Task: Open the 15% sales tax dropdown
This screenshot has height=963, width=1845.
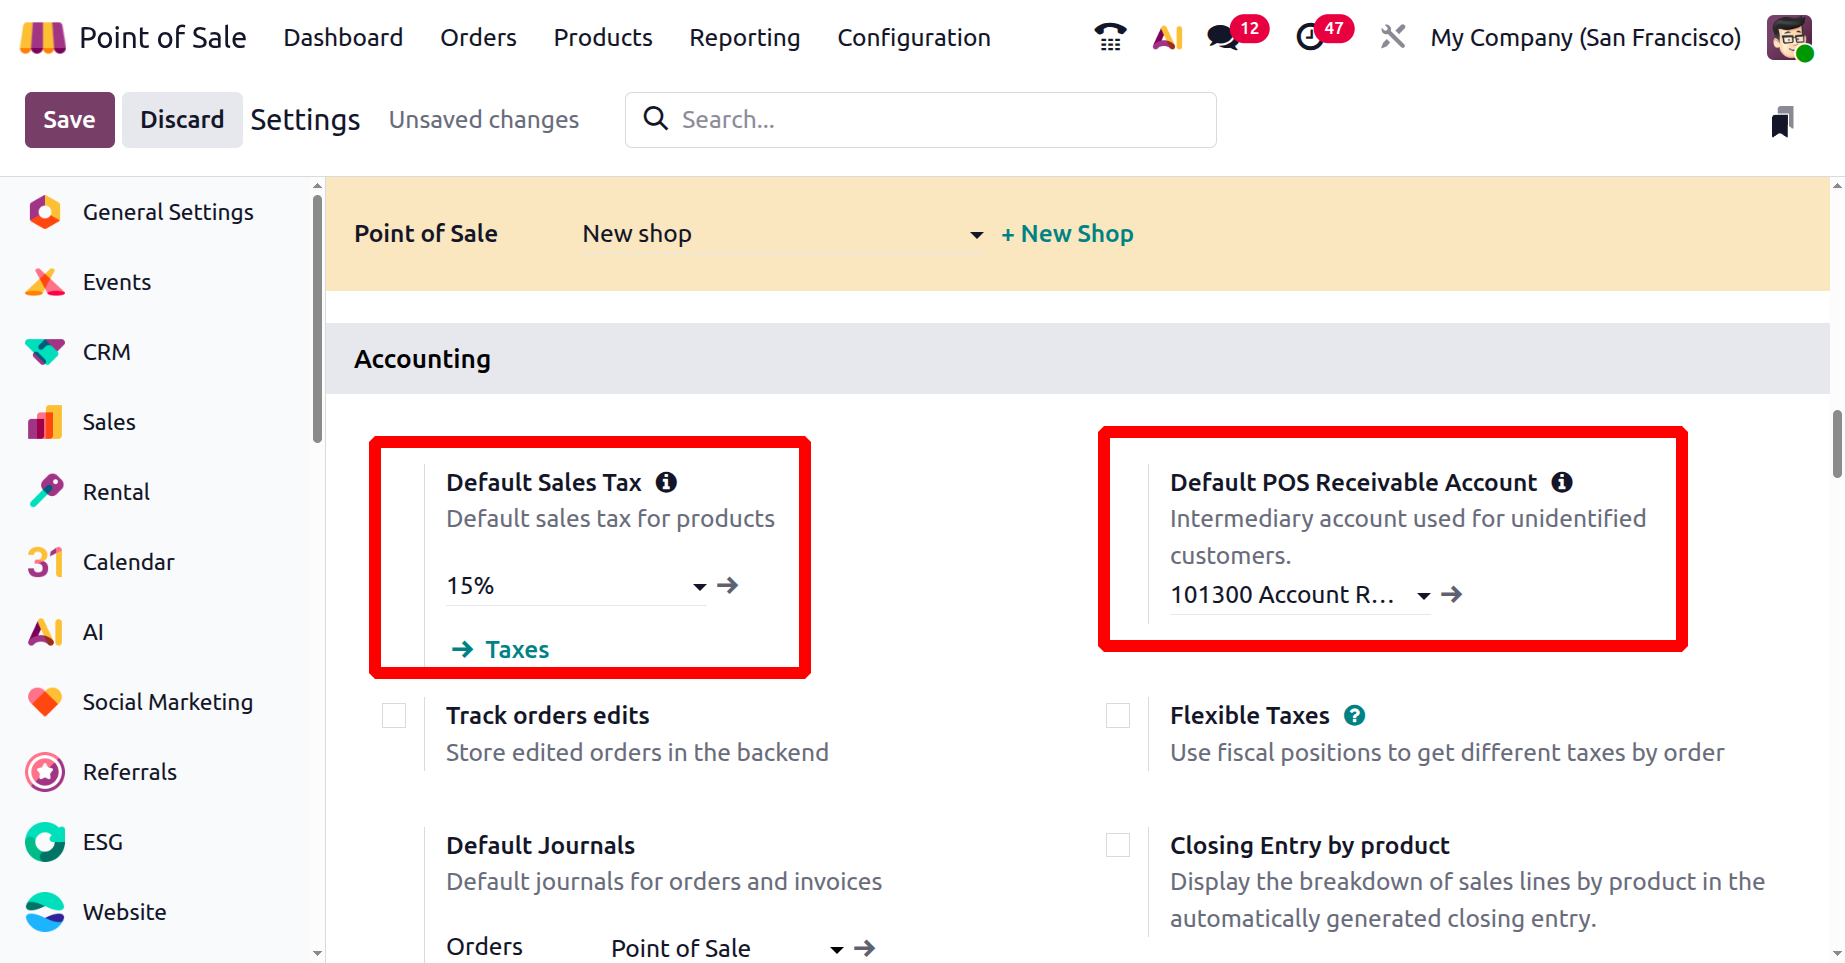Action: point(699,587)
